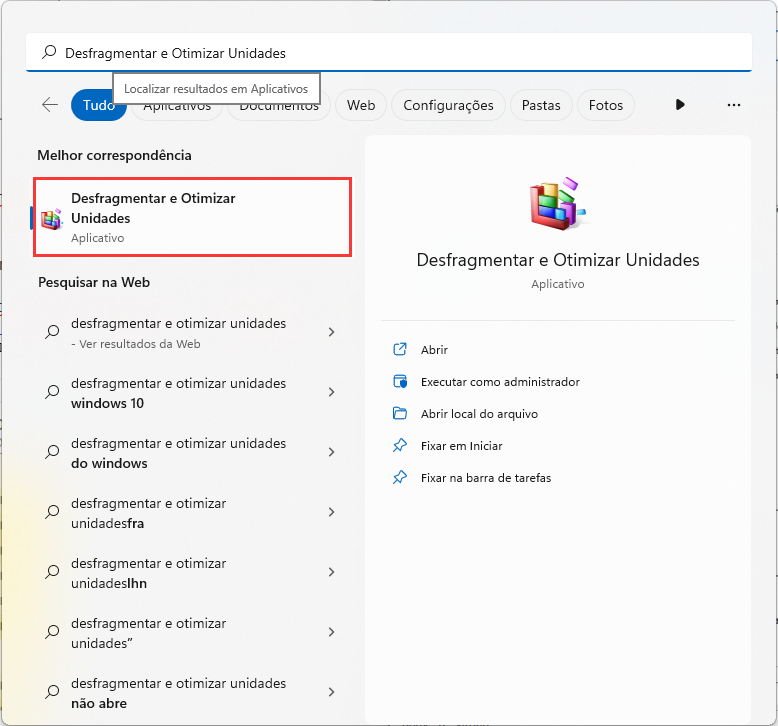Select Abrir local do arquivo

point(479,414)
